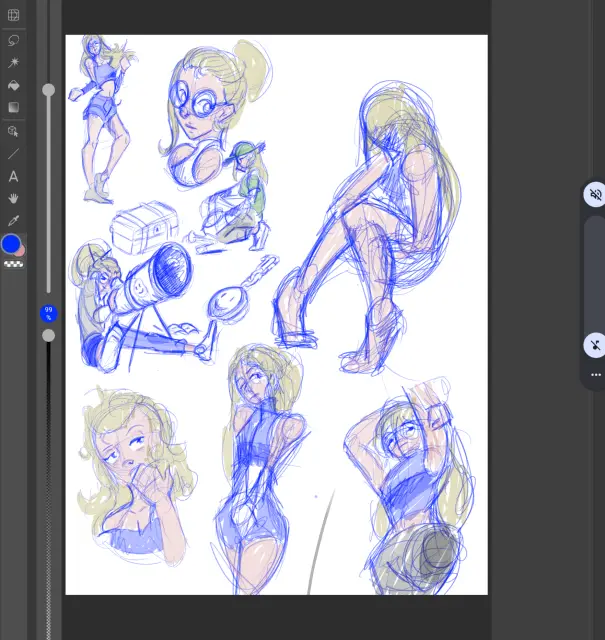Choose the paint bucket Fill tool
This screenshot has width=605, height=640.
coord(13,85)
